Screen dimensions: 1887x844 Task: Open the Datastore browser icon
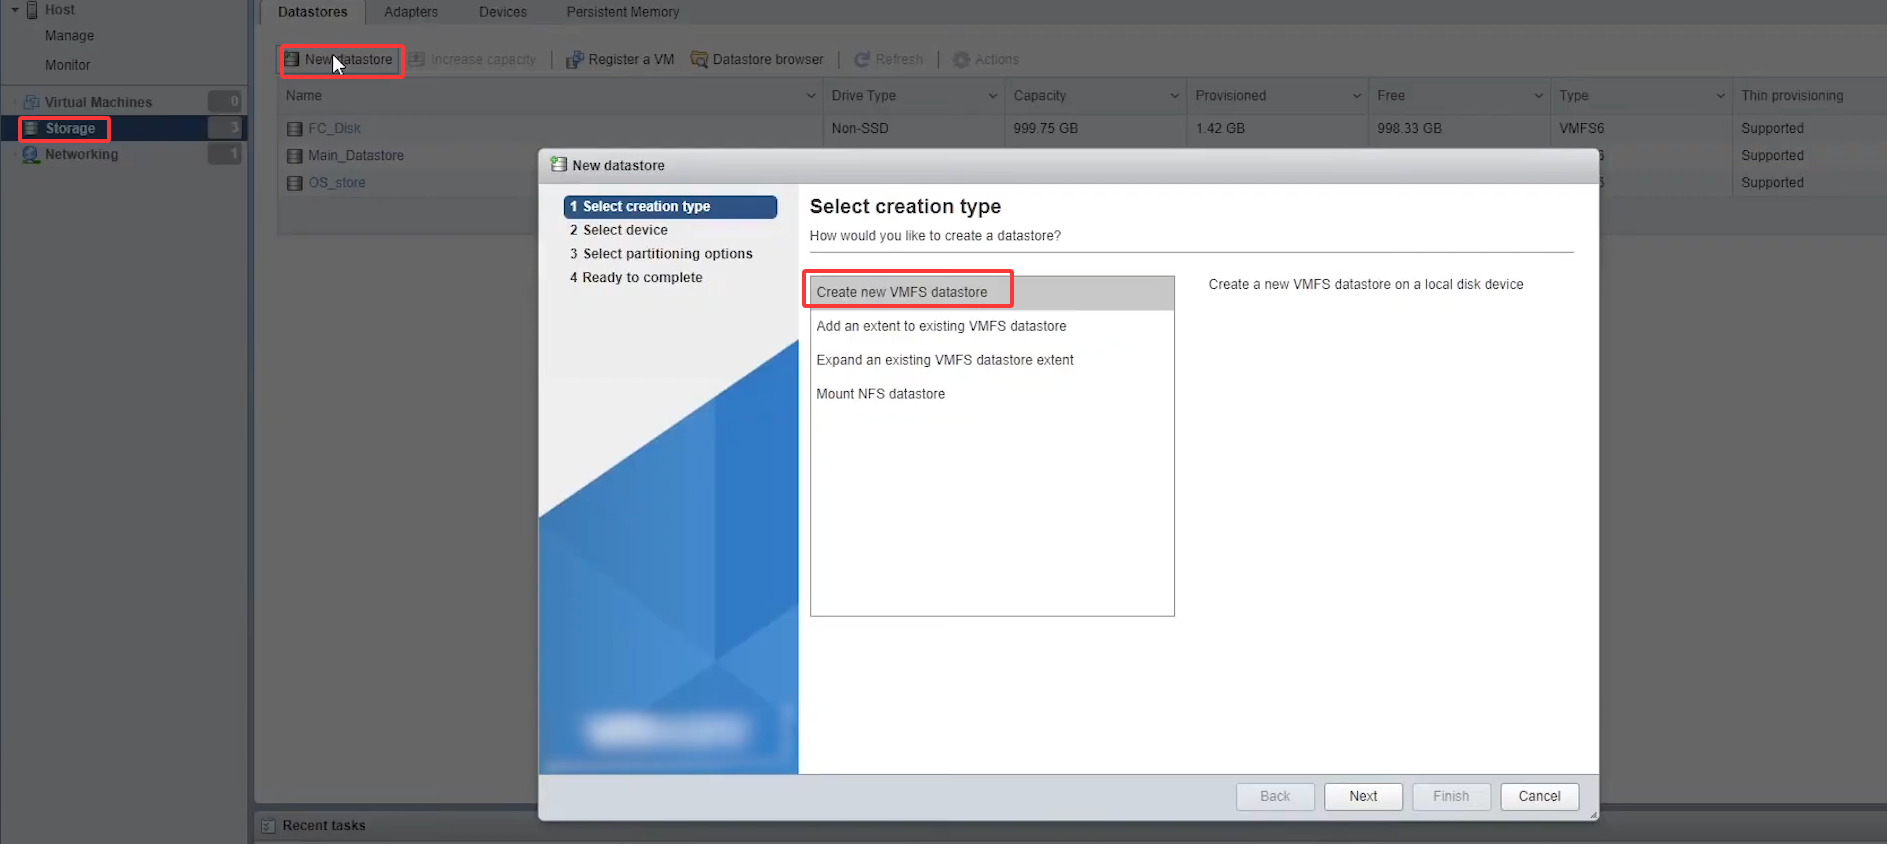[x=699, y=60]
